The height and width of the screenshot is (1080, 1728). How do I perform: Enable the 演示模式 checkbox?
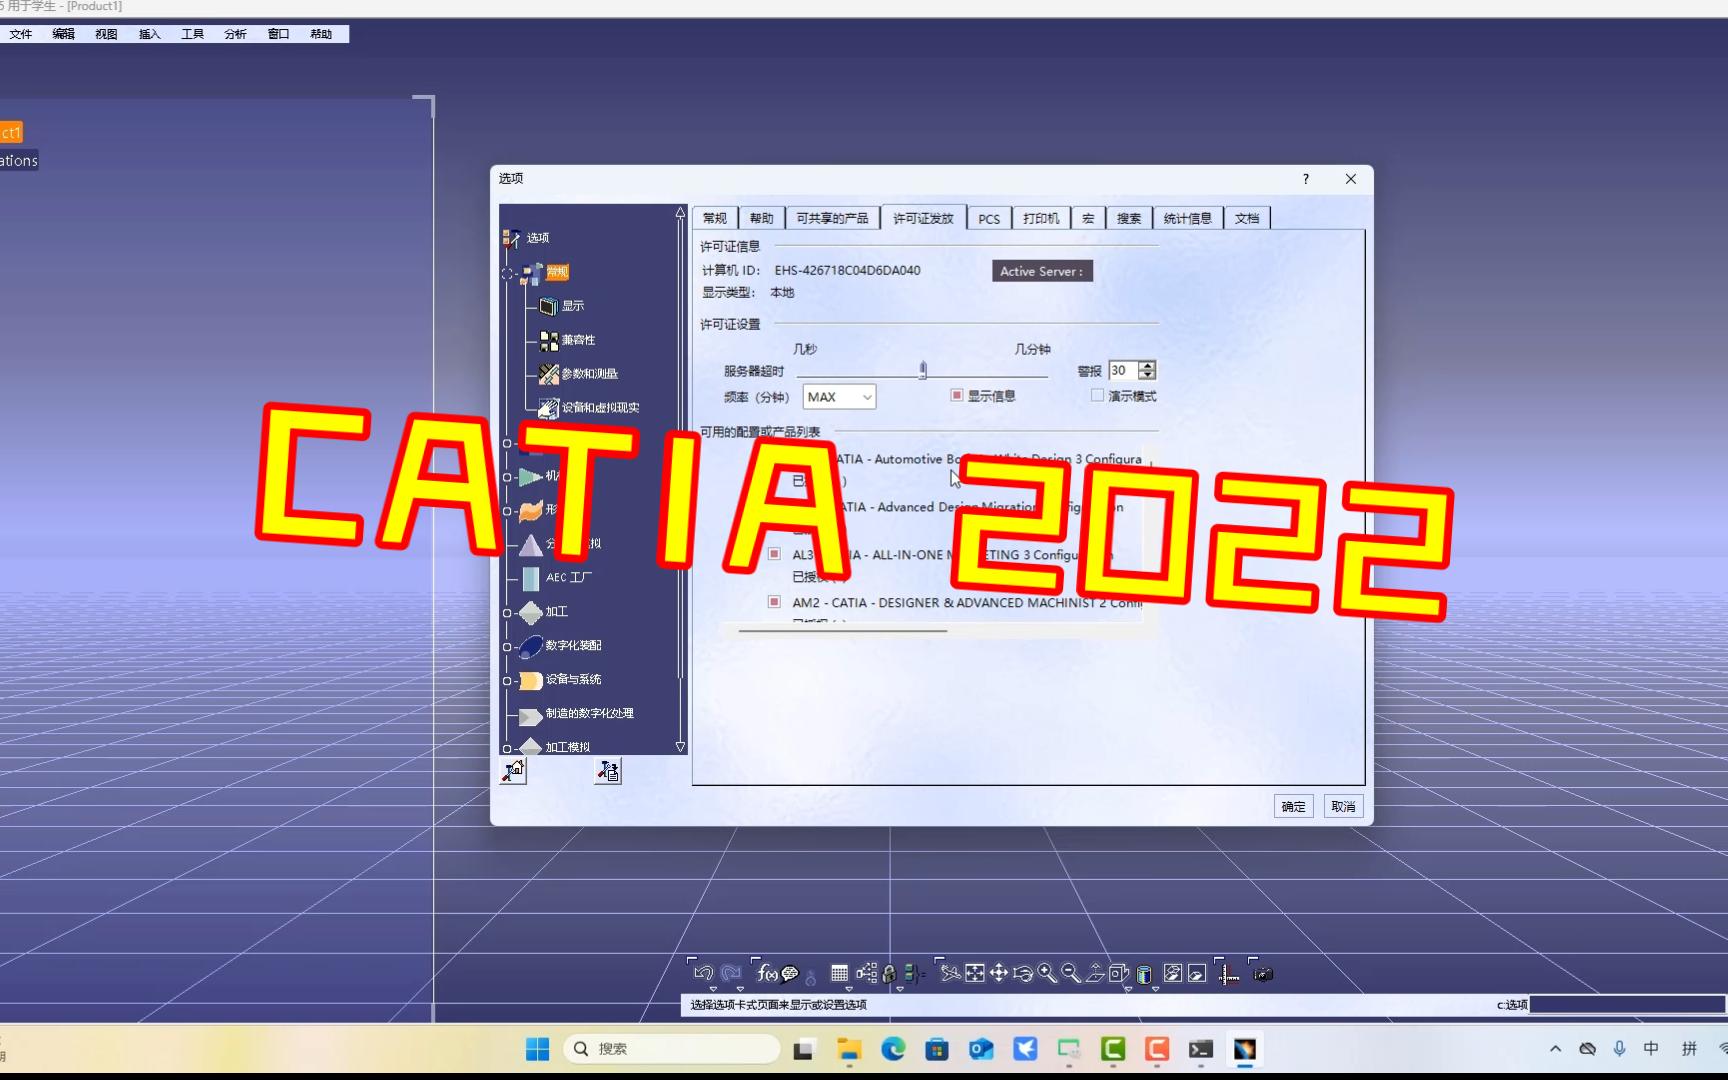click(1098, 396)
